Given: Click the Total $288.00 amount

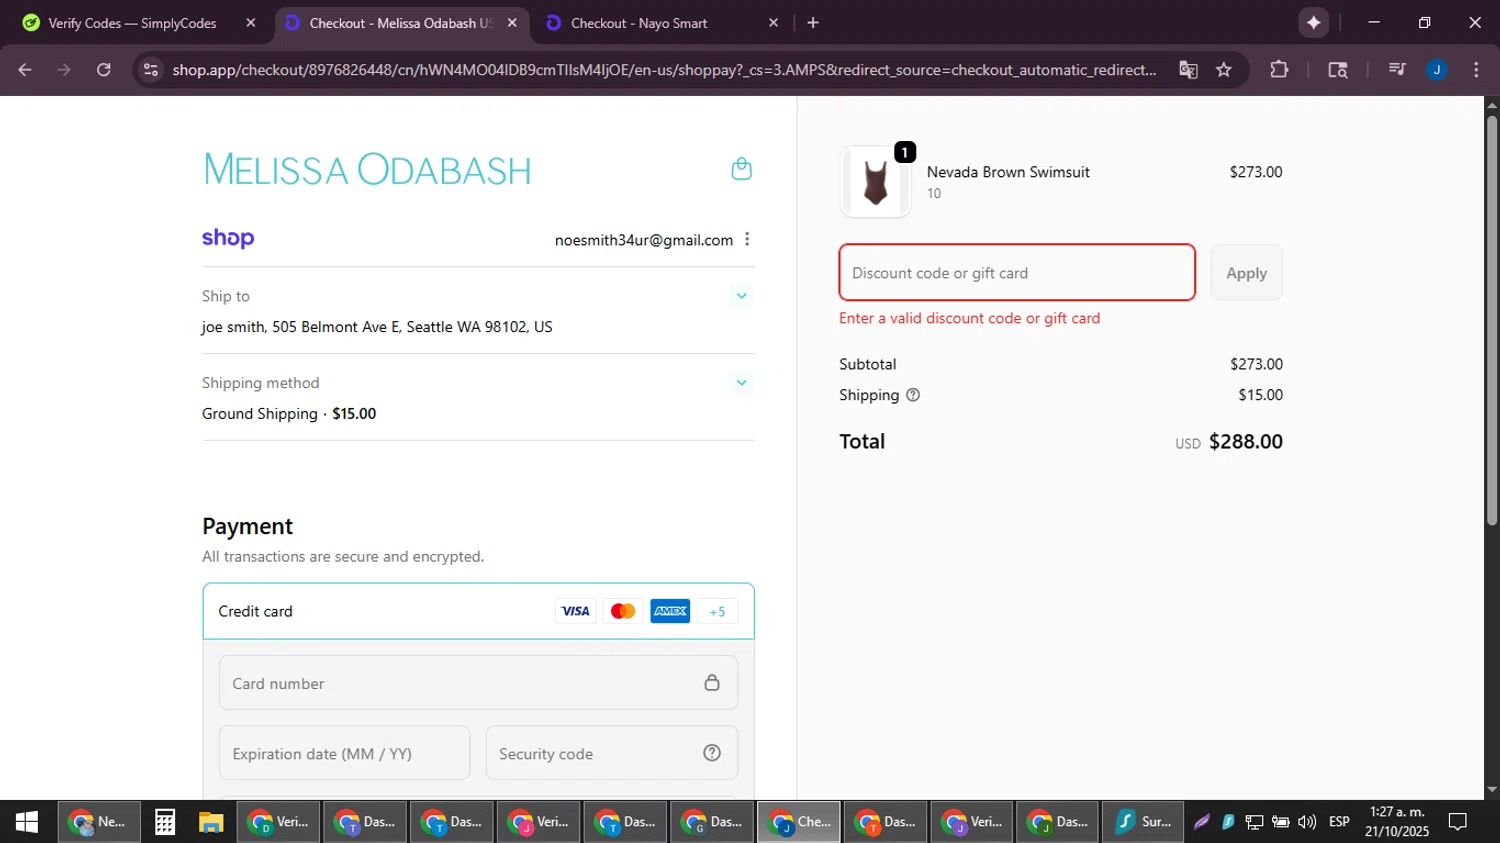Looking at the screenshot, I should [x=1245, y=442].
